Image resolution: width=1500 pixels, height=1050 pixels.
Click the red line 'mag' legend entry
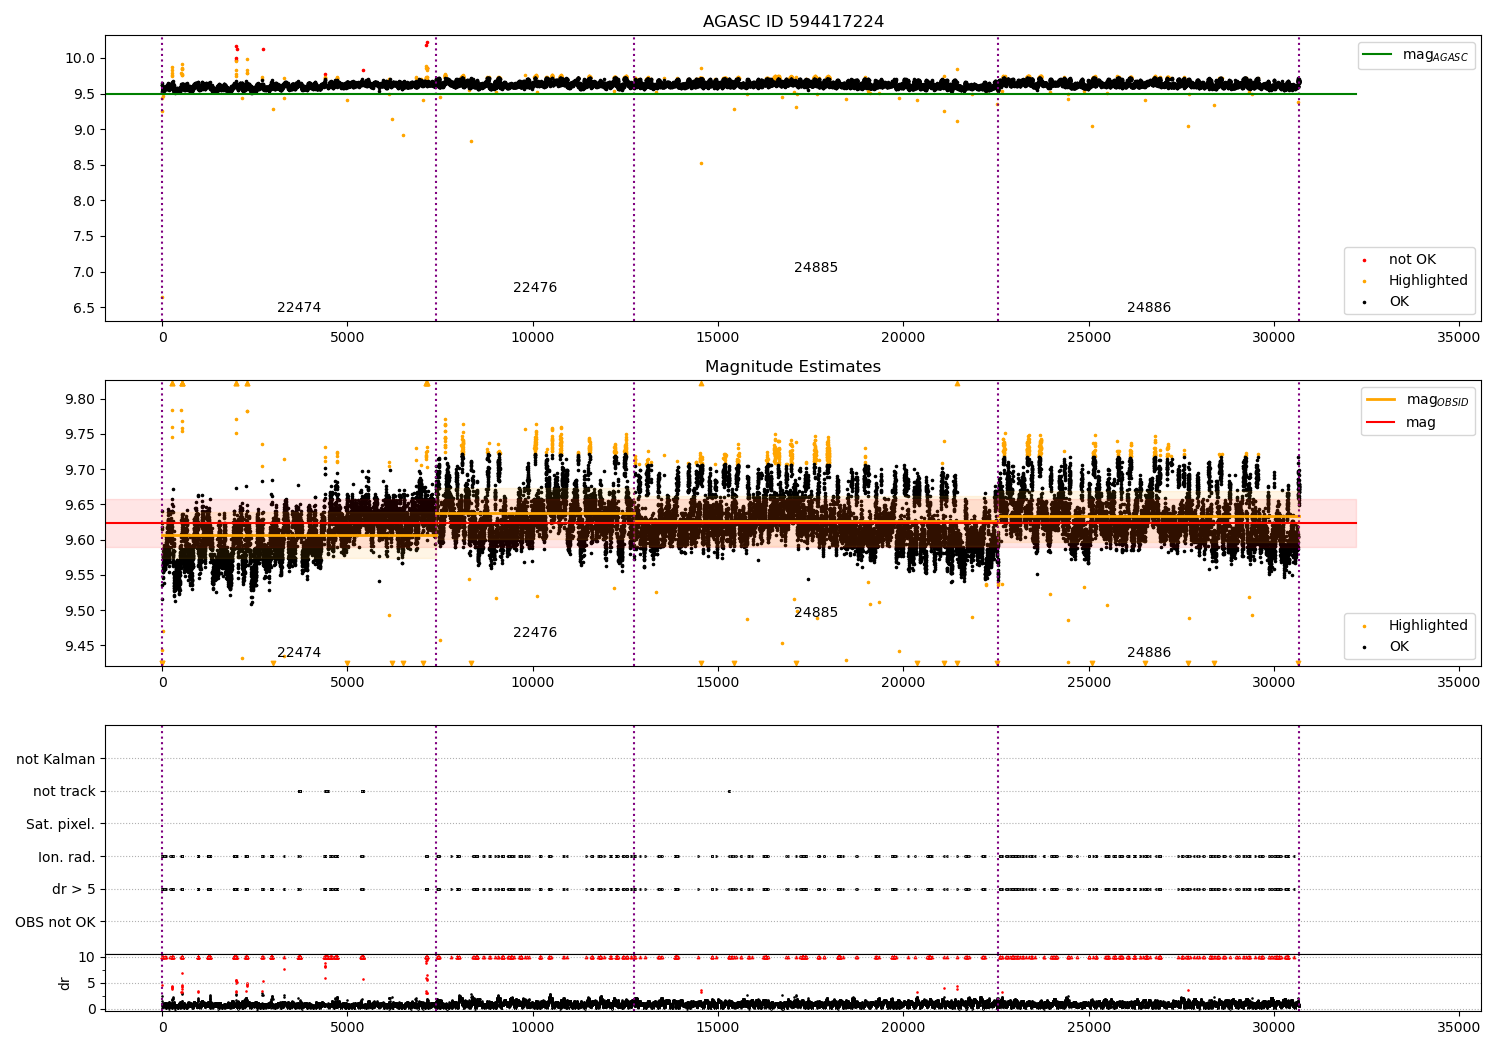(1421, 423)
